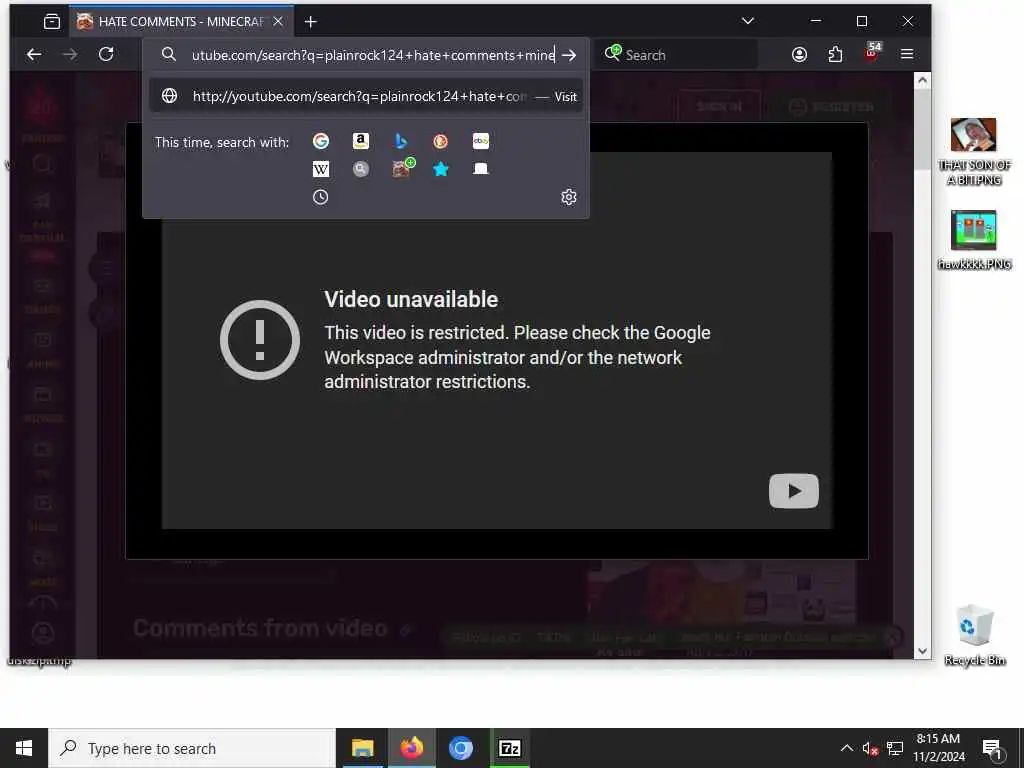
Task: Open the network status tray icon
Action: click(x=895, y=748)
